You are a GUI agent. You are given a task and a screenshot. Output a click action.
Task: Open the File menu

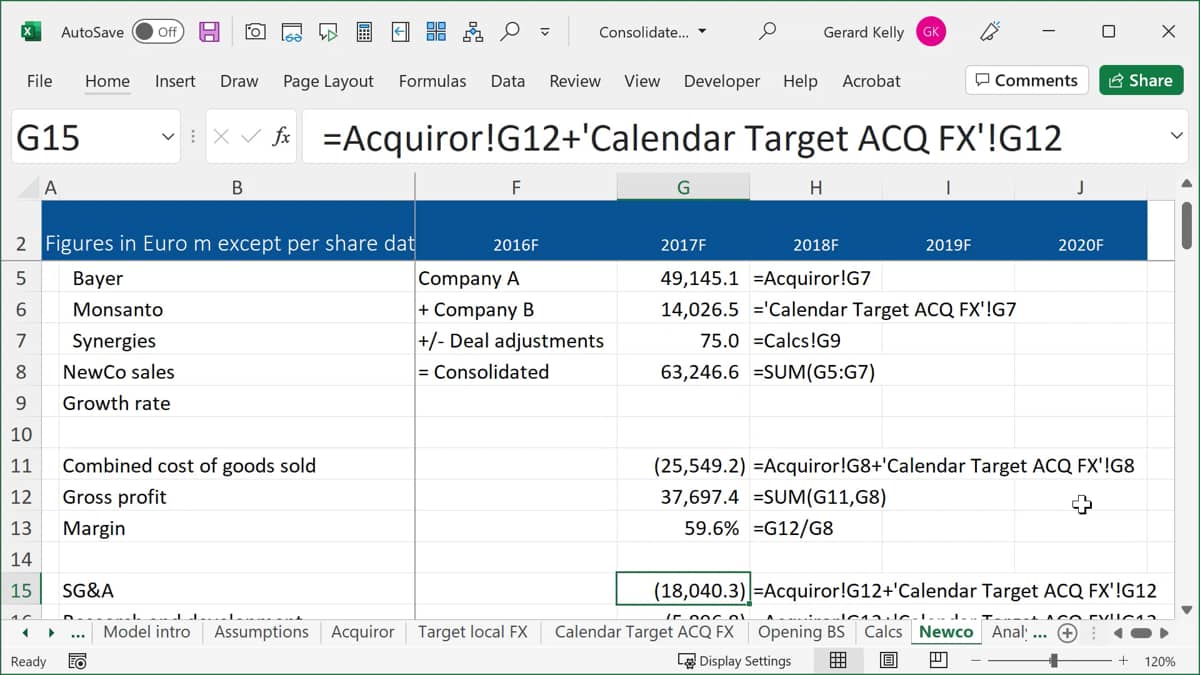click(40, 81)
